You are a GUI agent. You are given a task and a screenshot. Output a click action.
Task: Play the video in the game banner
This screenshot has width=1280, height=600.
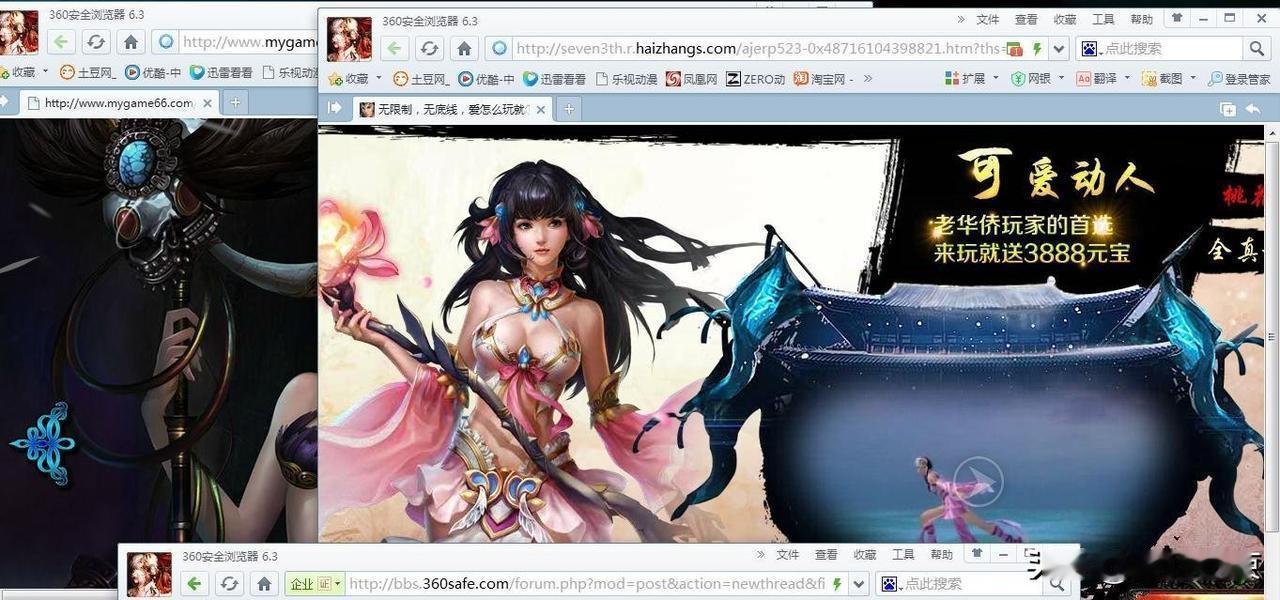pos(977,482)
